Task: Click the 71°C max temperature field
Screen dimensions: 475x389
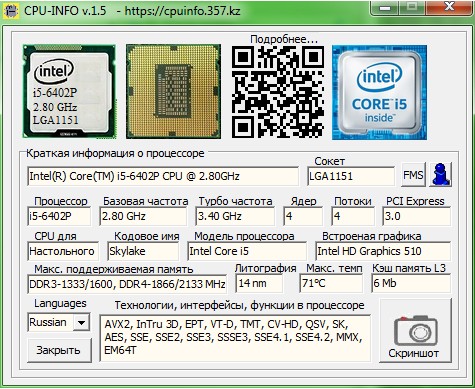Action: (x=331, y=284)
